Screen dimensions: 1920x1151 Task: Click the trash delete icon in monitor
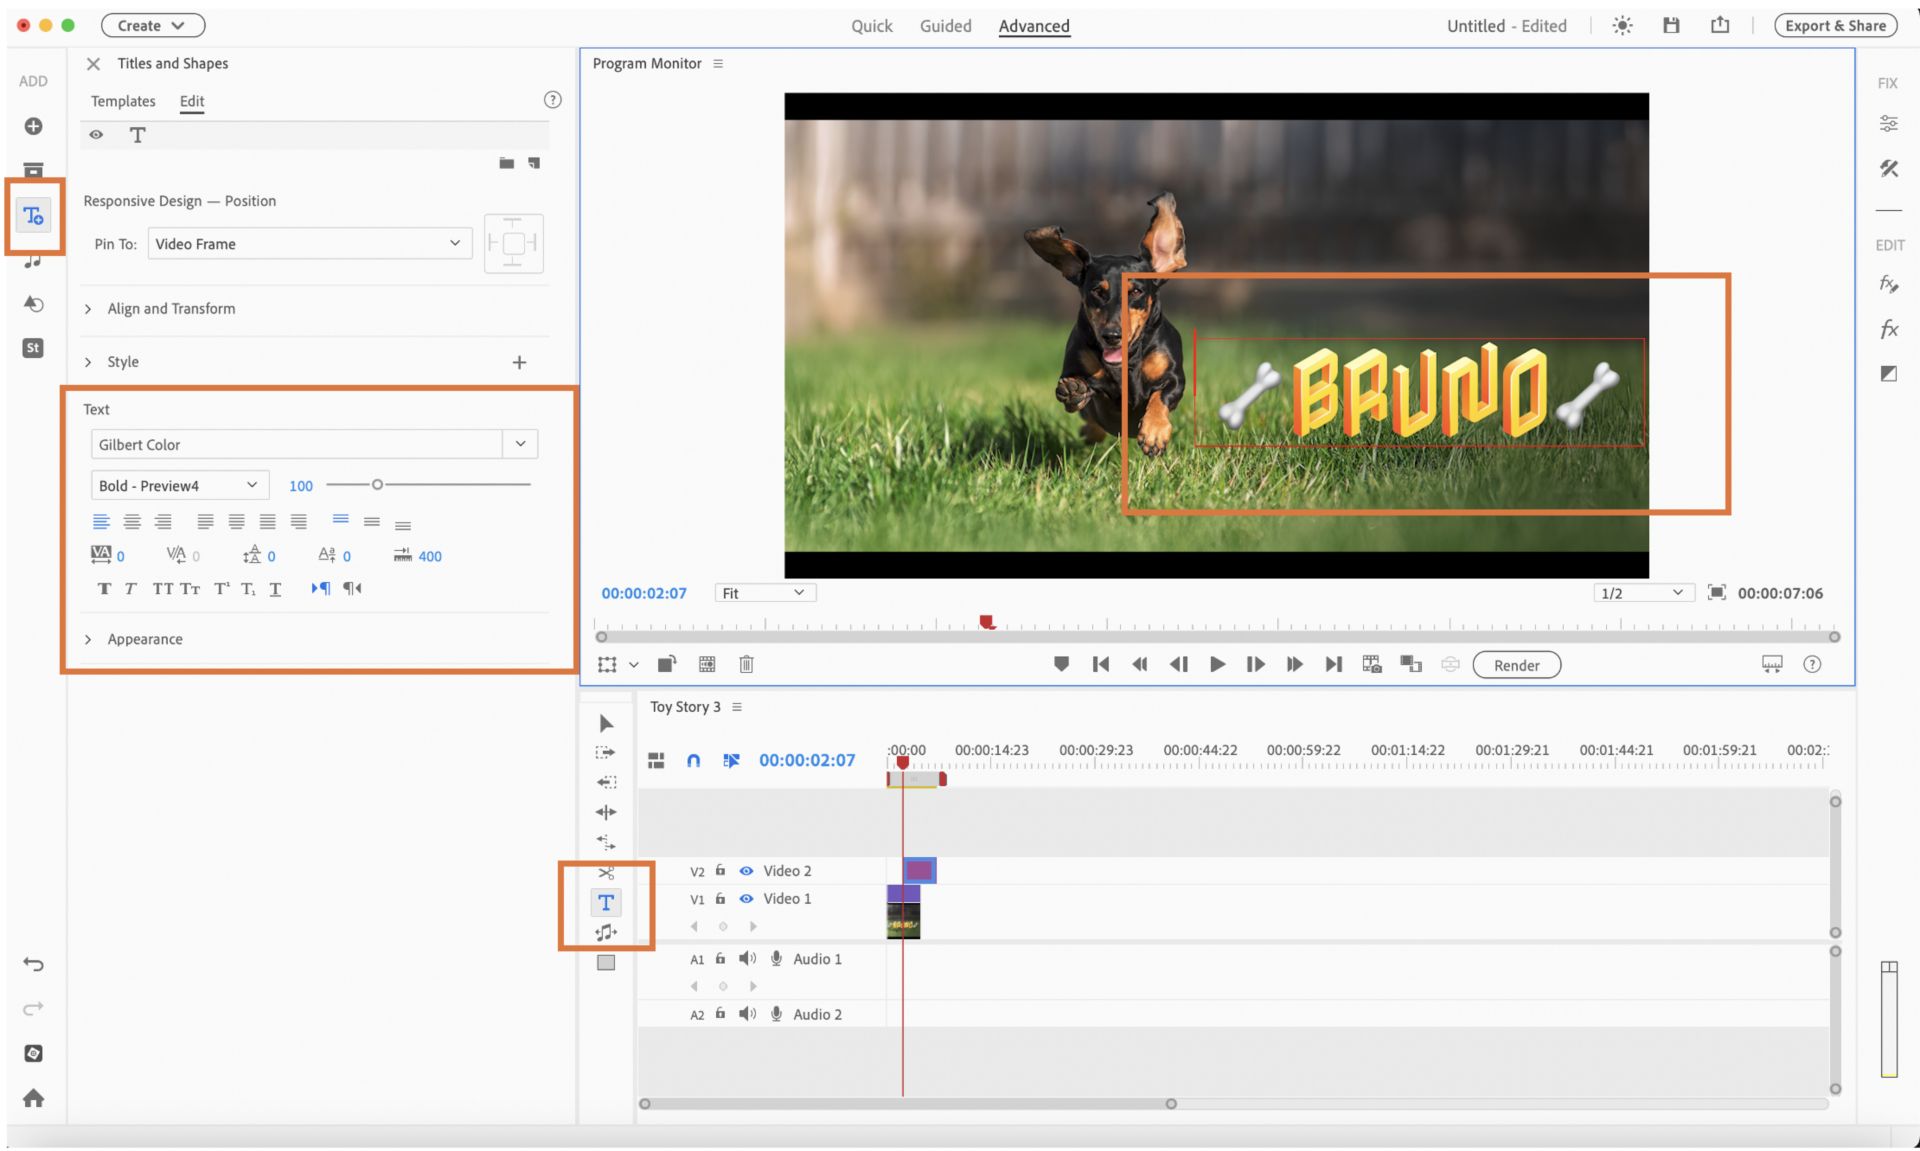pyautogui.click(x=746, y=664)
